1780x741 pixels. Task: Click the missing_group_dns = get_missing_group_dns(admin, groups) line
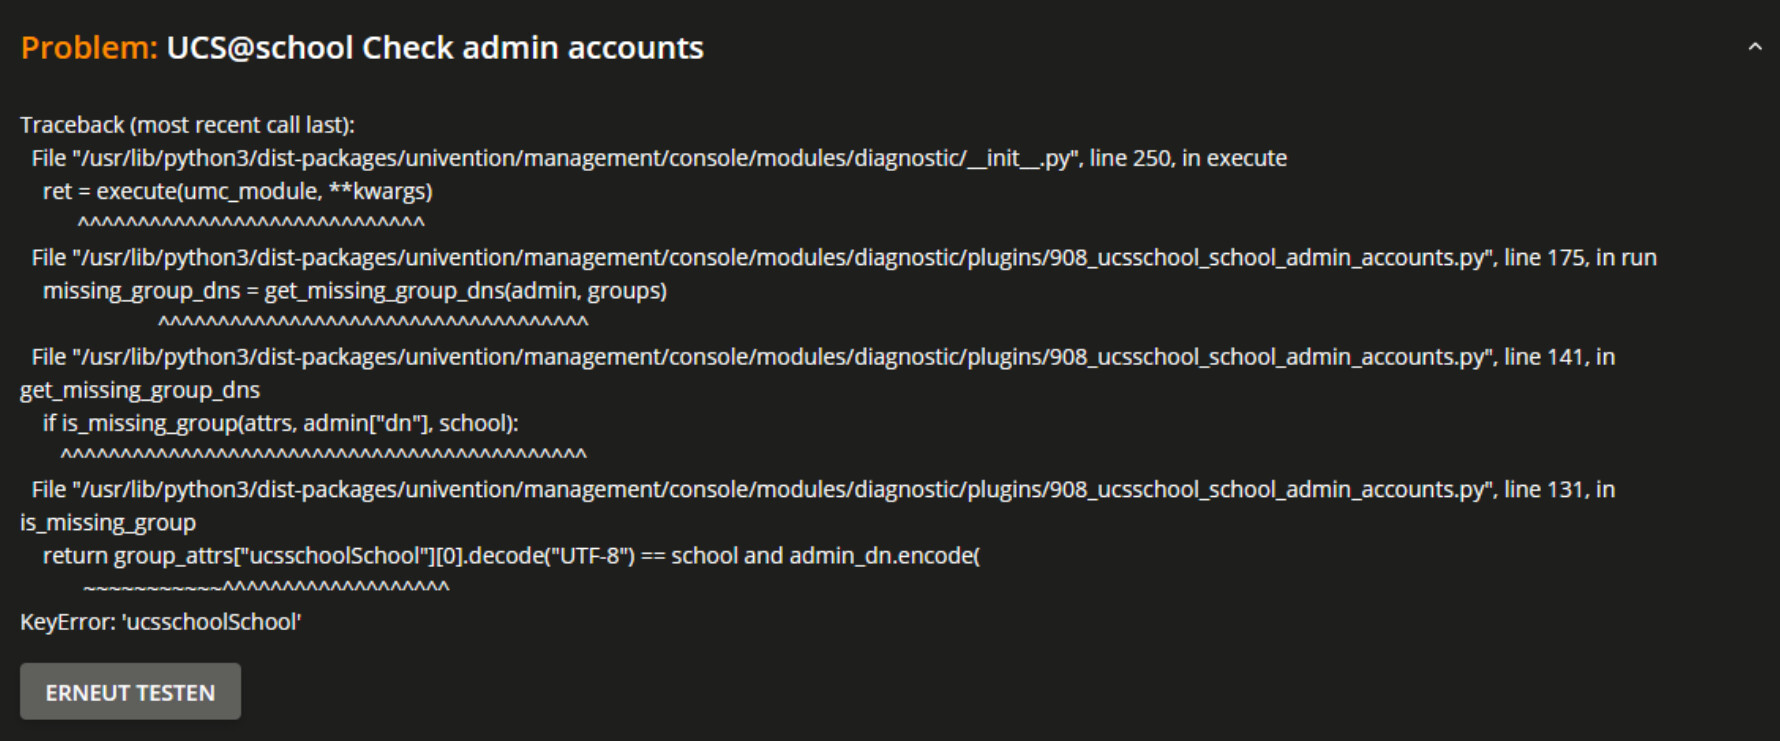(x=355, y=291)
